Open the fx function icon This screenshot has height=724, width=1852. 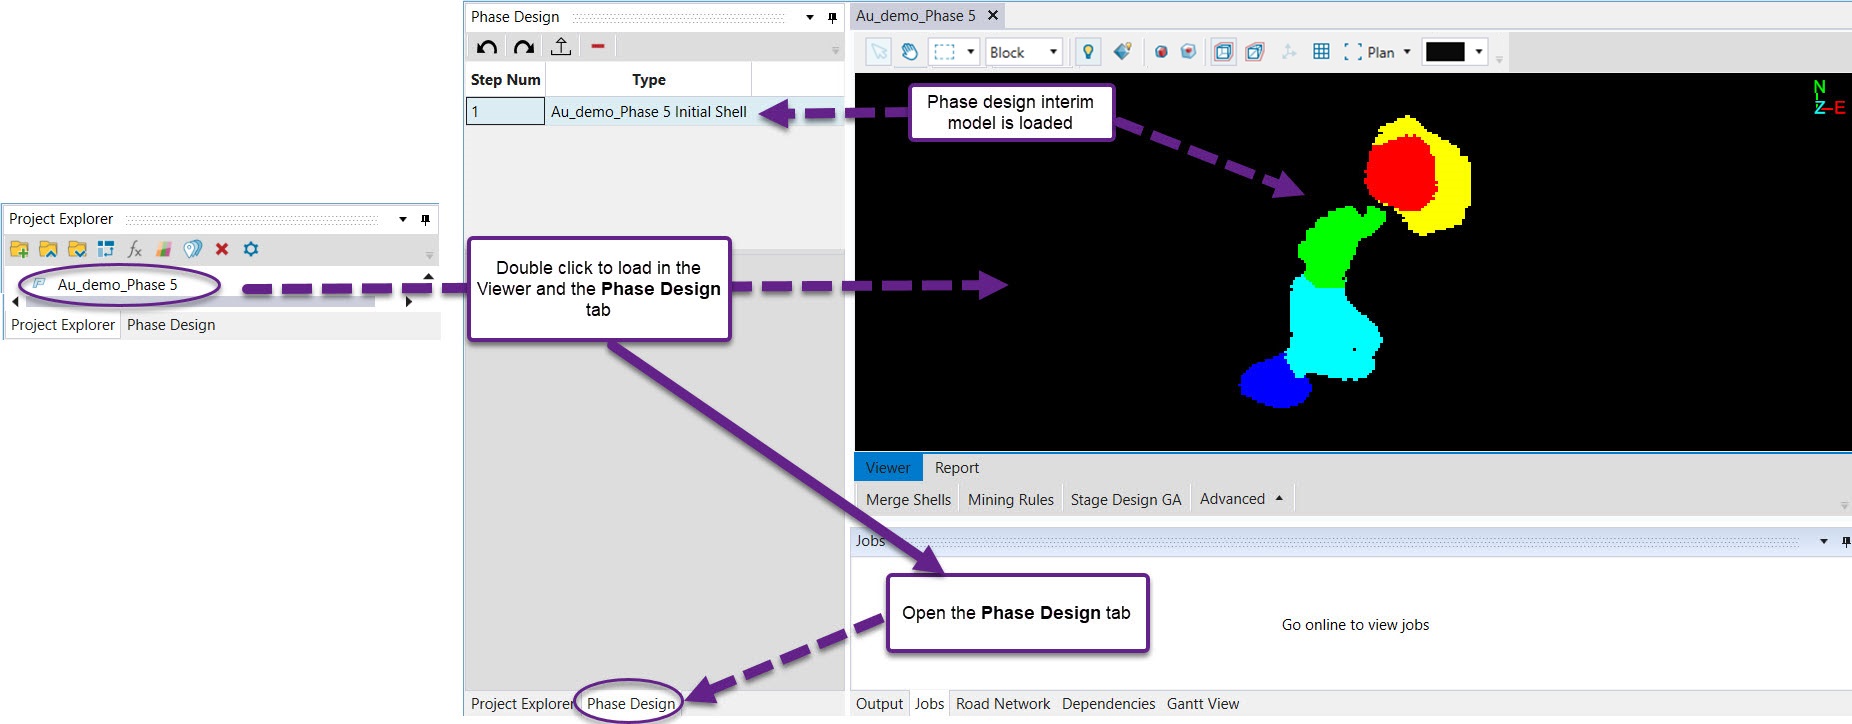pos(135,249)
